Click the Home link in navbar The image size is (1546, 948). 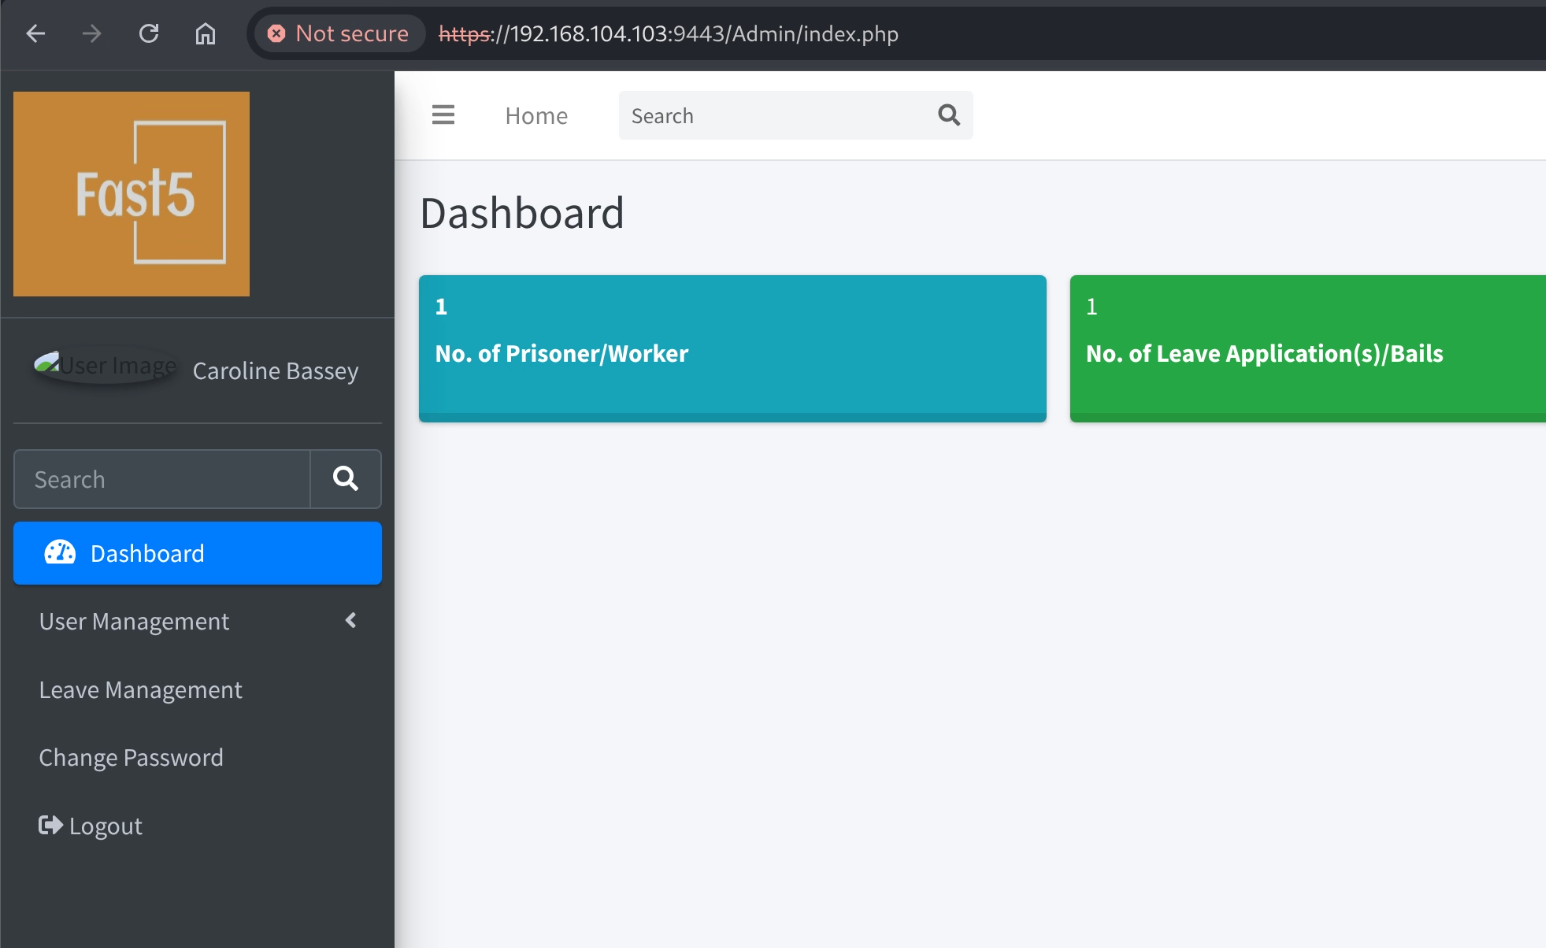coord(536,116)
